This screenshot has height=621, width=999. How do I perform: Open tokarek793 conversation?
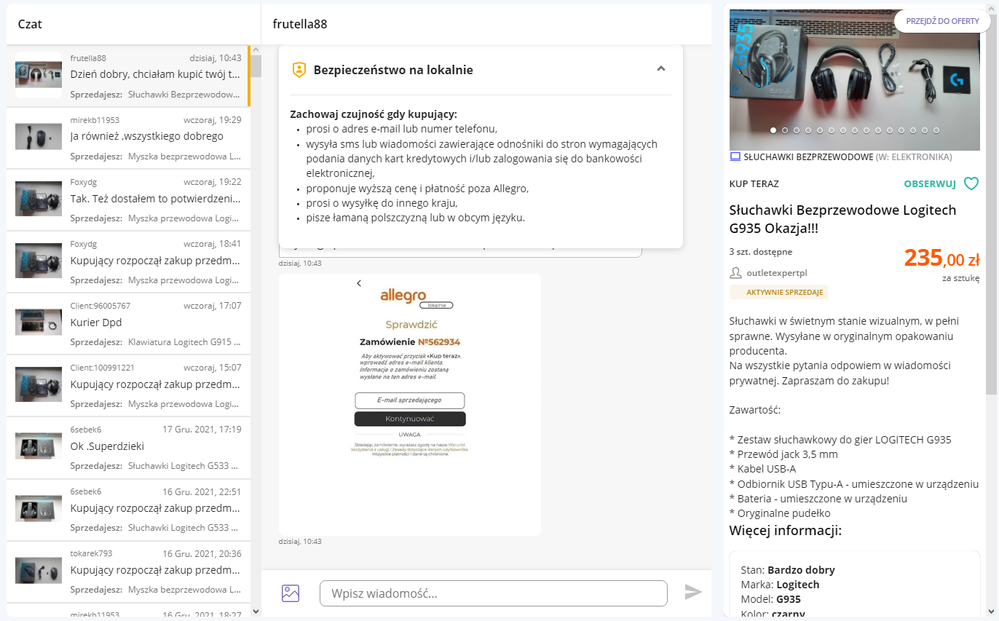(128, 570)
